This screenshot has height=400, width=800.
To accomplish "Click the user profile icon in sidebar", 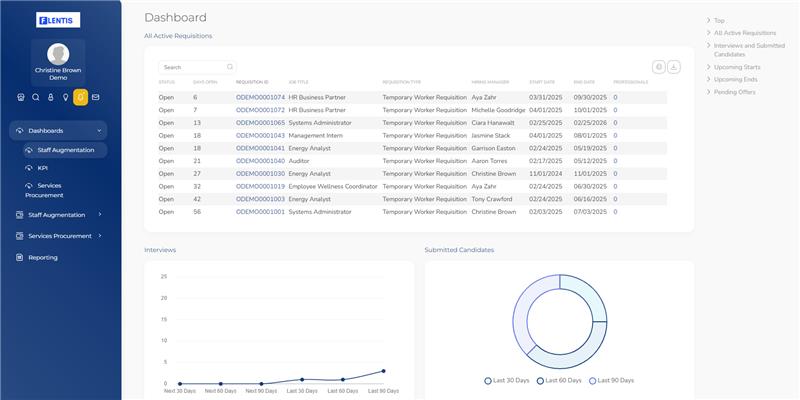I will coord(51,97).
